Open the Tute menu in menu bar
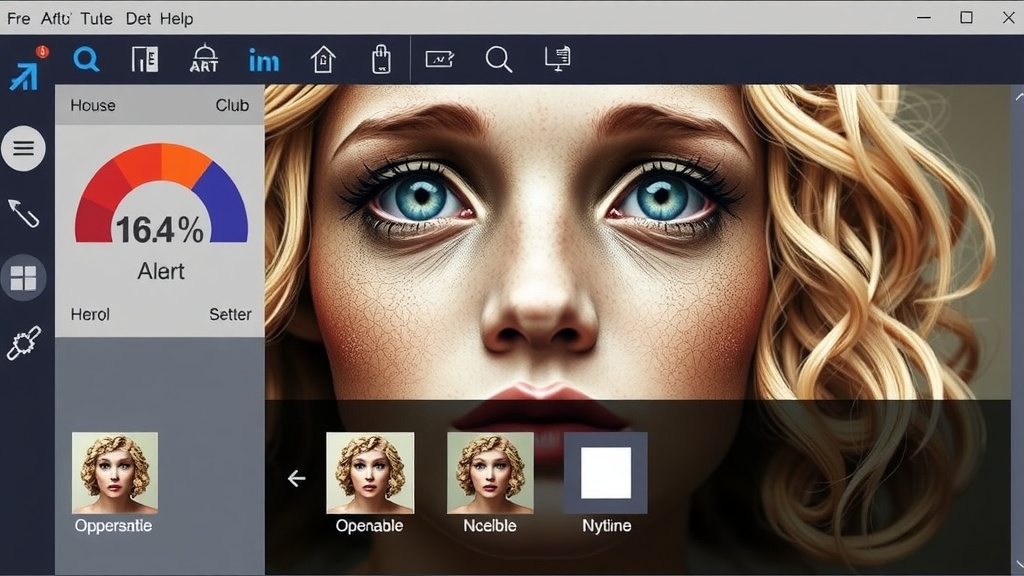Screen dimensions: 1024x576 point(95,18)
